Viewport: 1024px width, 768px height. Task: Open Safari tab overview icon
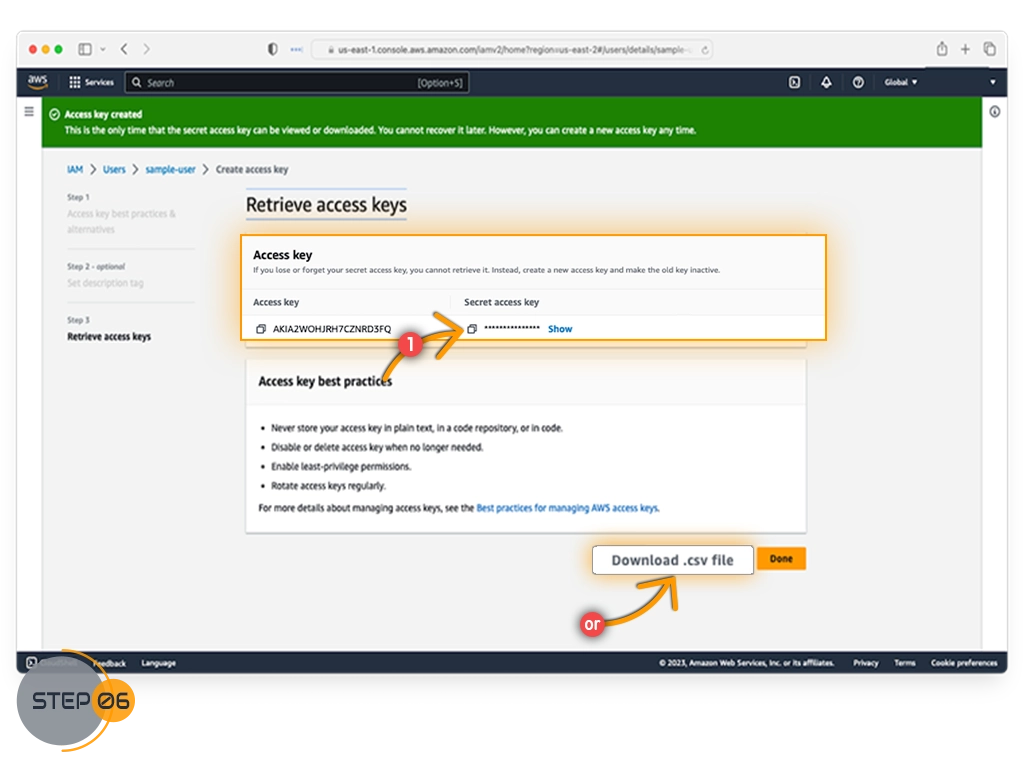pos(989,49)
